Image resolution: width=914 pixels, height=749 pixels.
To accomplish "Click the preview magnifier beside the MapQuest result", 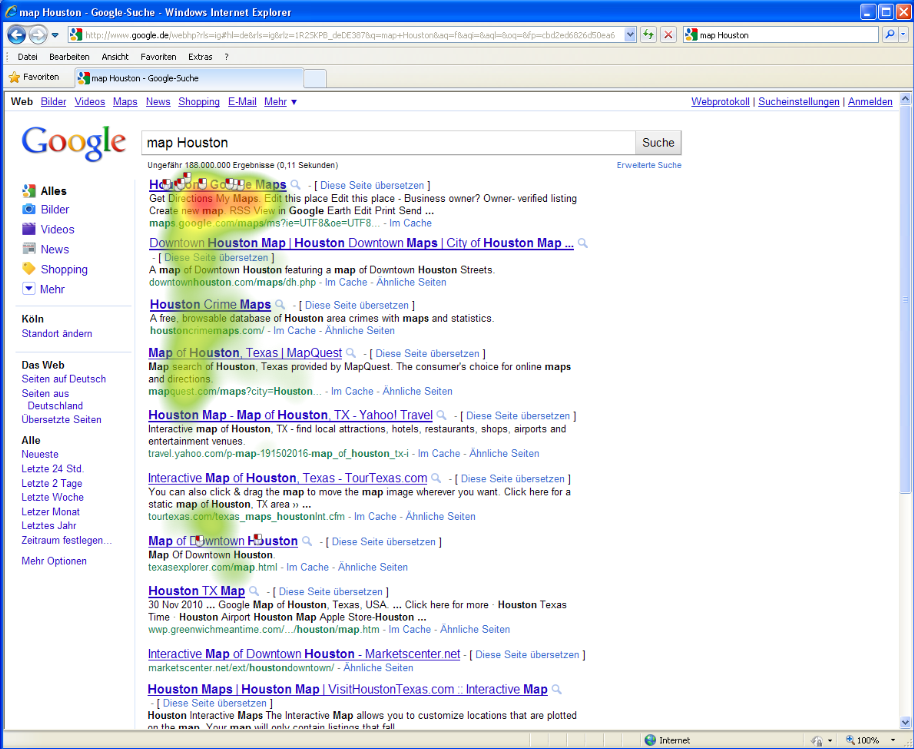I will 350,353.
